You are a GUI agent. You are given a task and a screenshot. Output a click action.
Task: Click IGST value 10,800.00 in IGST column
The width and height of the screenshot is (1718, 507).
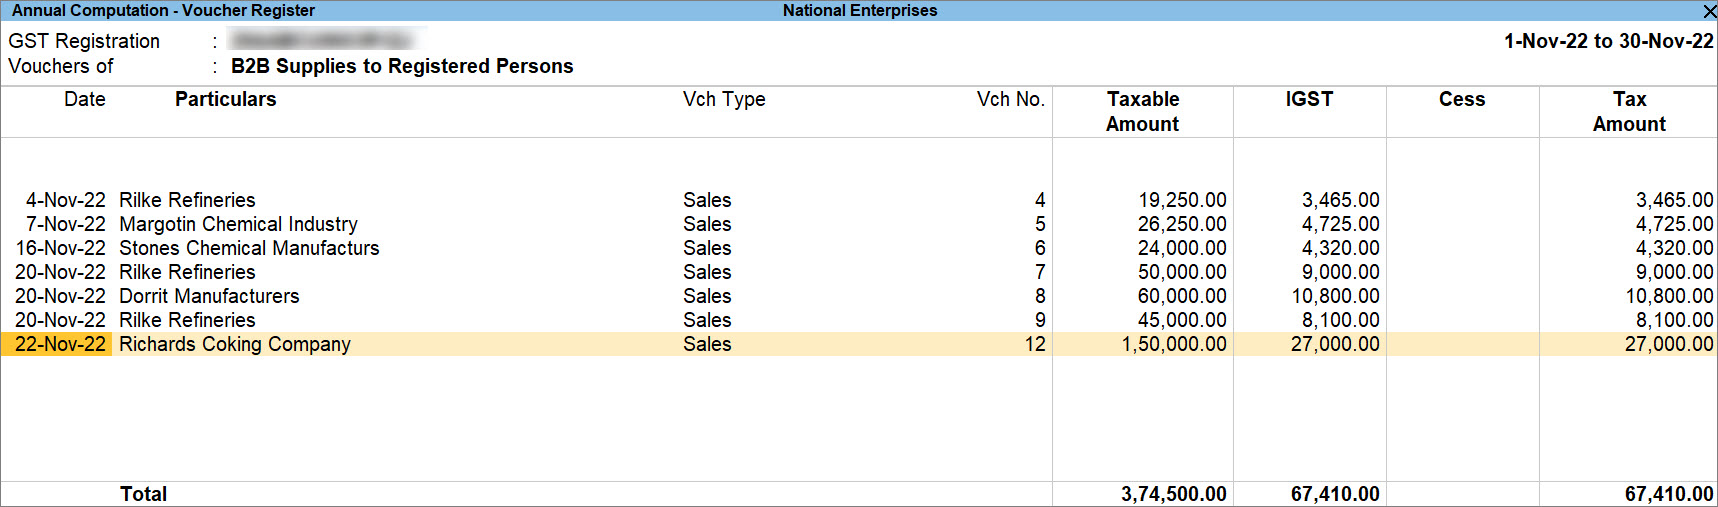(1335, 296)
